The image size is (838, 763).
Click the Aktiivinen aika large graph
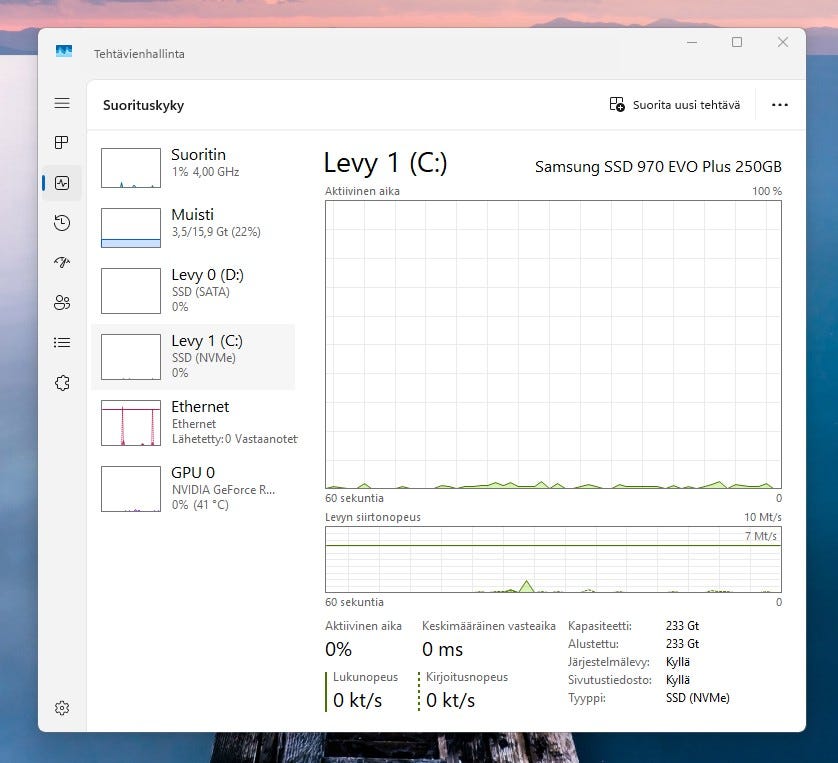point(553,345)
